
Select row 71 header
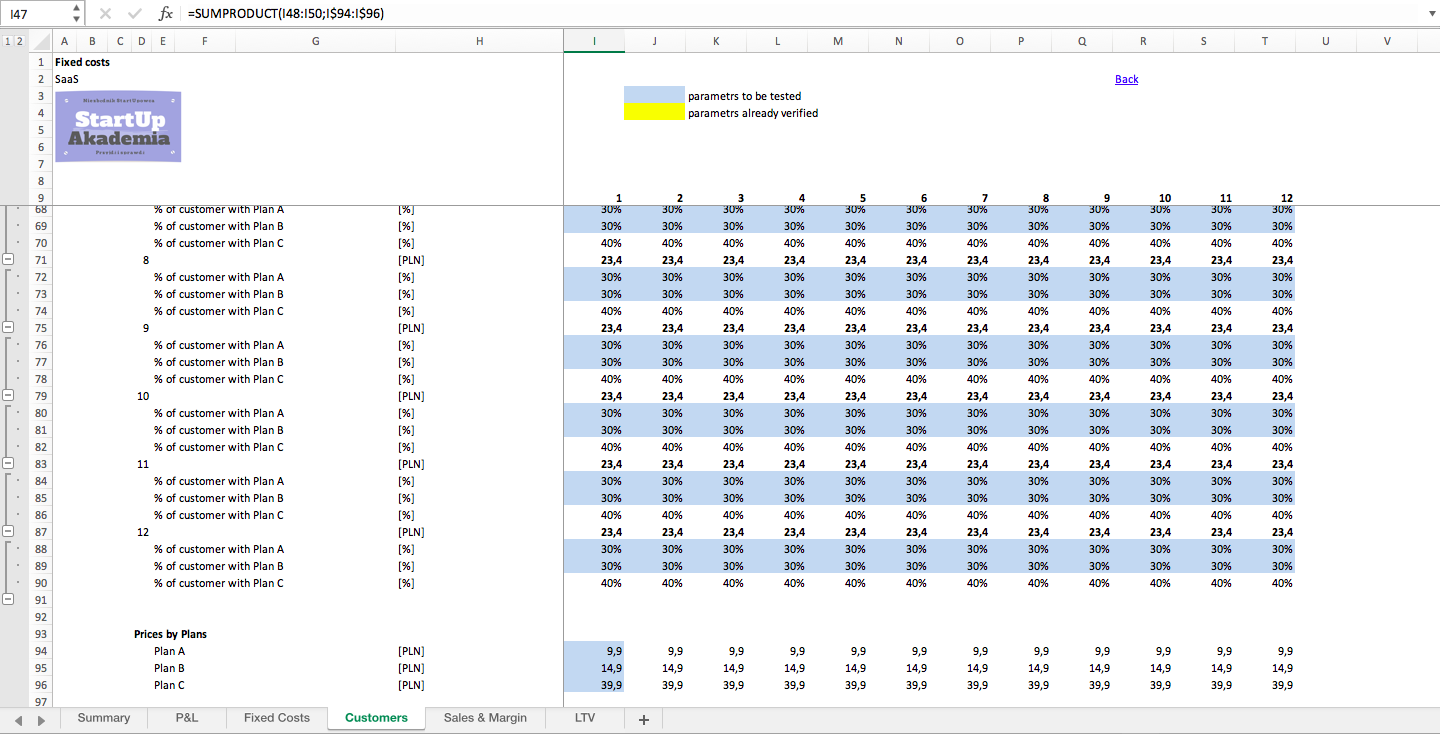(x=41, y=260)
